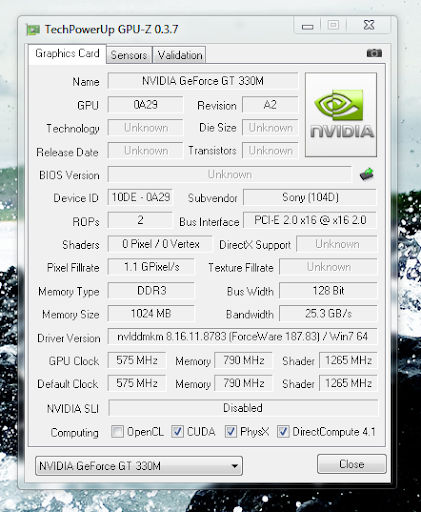This screenshot has width=421, height=512.
Task: Click the Driver Version nvlddmkm field
Action: click(243, 336)
